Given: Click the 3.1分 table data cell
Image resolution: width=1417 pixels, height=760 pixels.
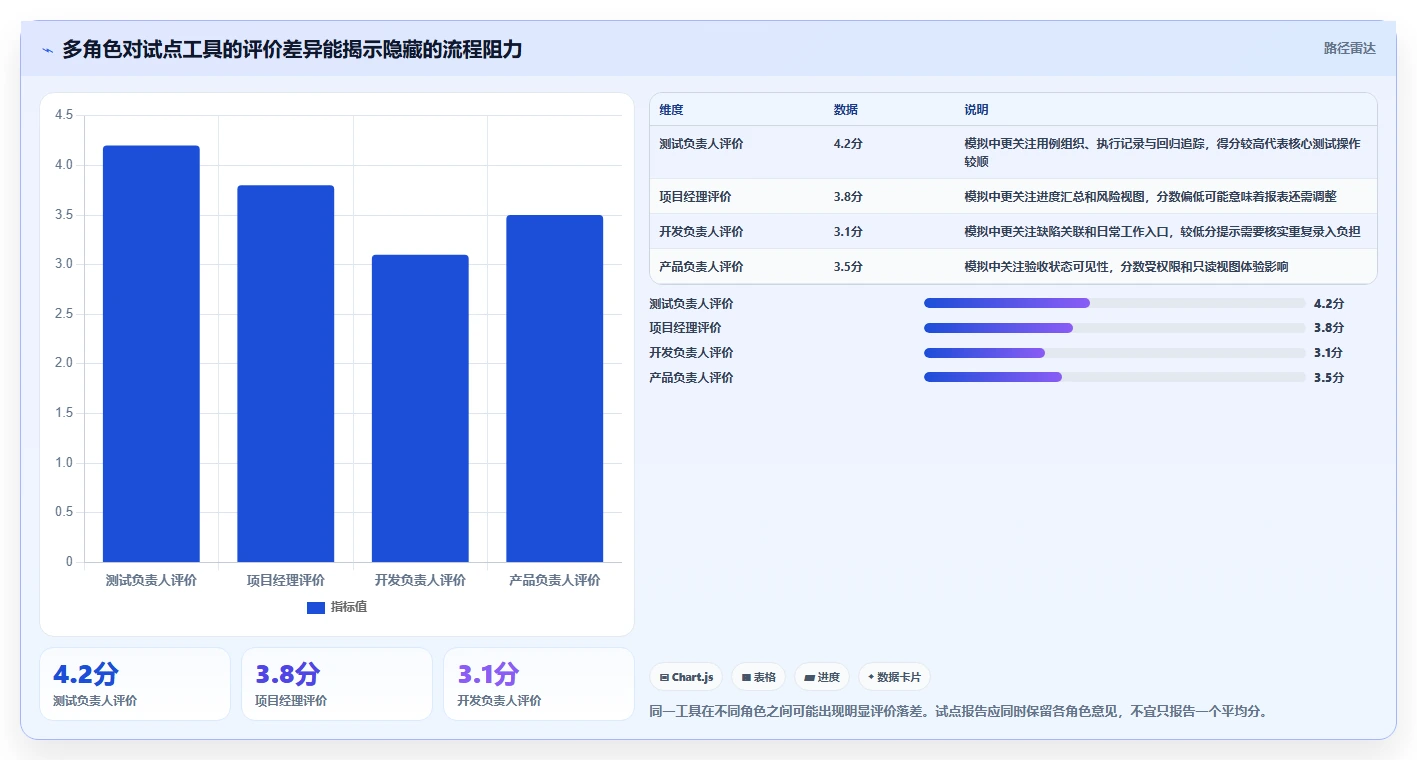Looking at the screenshot, I should (848, 232).
